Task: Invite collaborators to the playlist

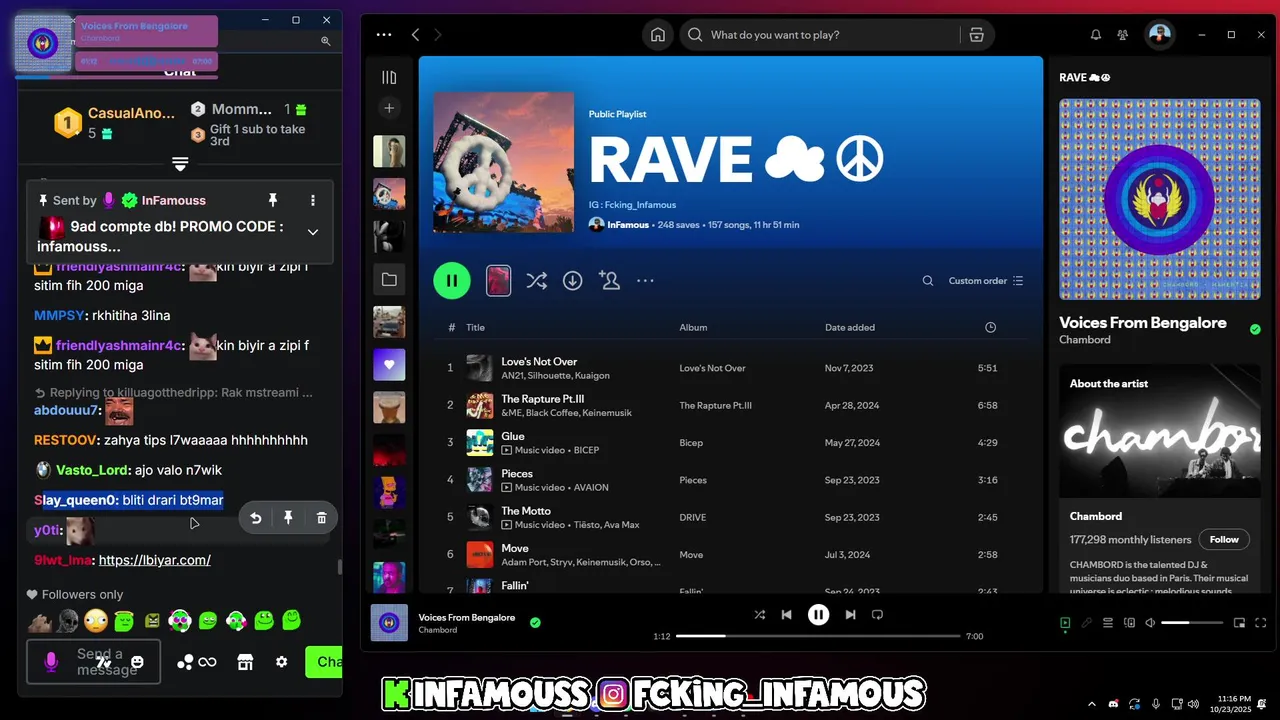Action: (x=610, y=281)
